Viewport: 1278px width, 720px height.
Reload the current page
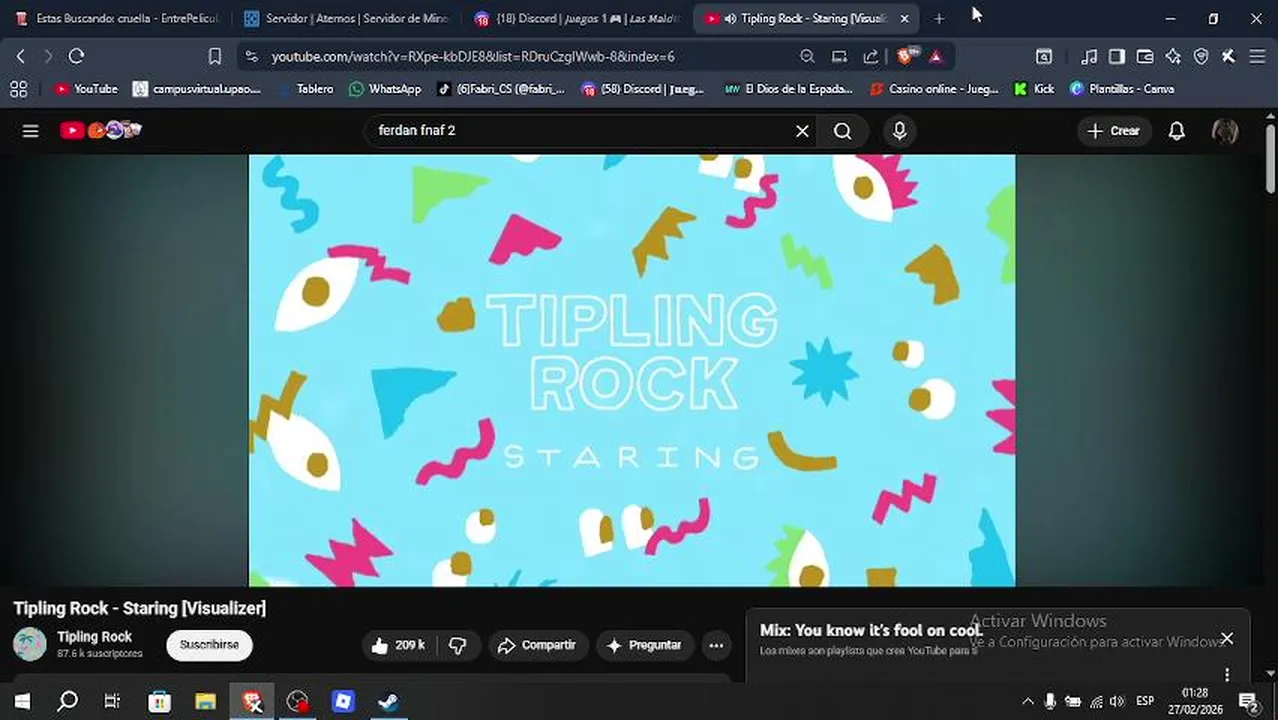point(76,57)
